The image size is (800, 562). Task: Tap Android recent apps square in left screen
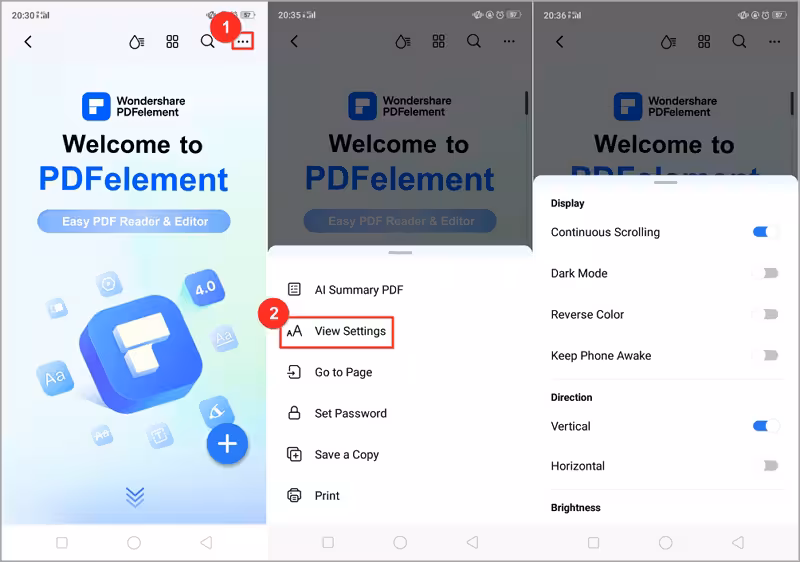coord(62,543)
